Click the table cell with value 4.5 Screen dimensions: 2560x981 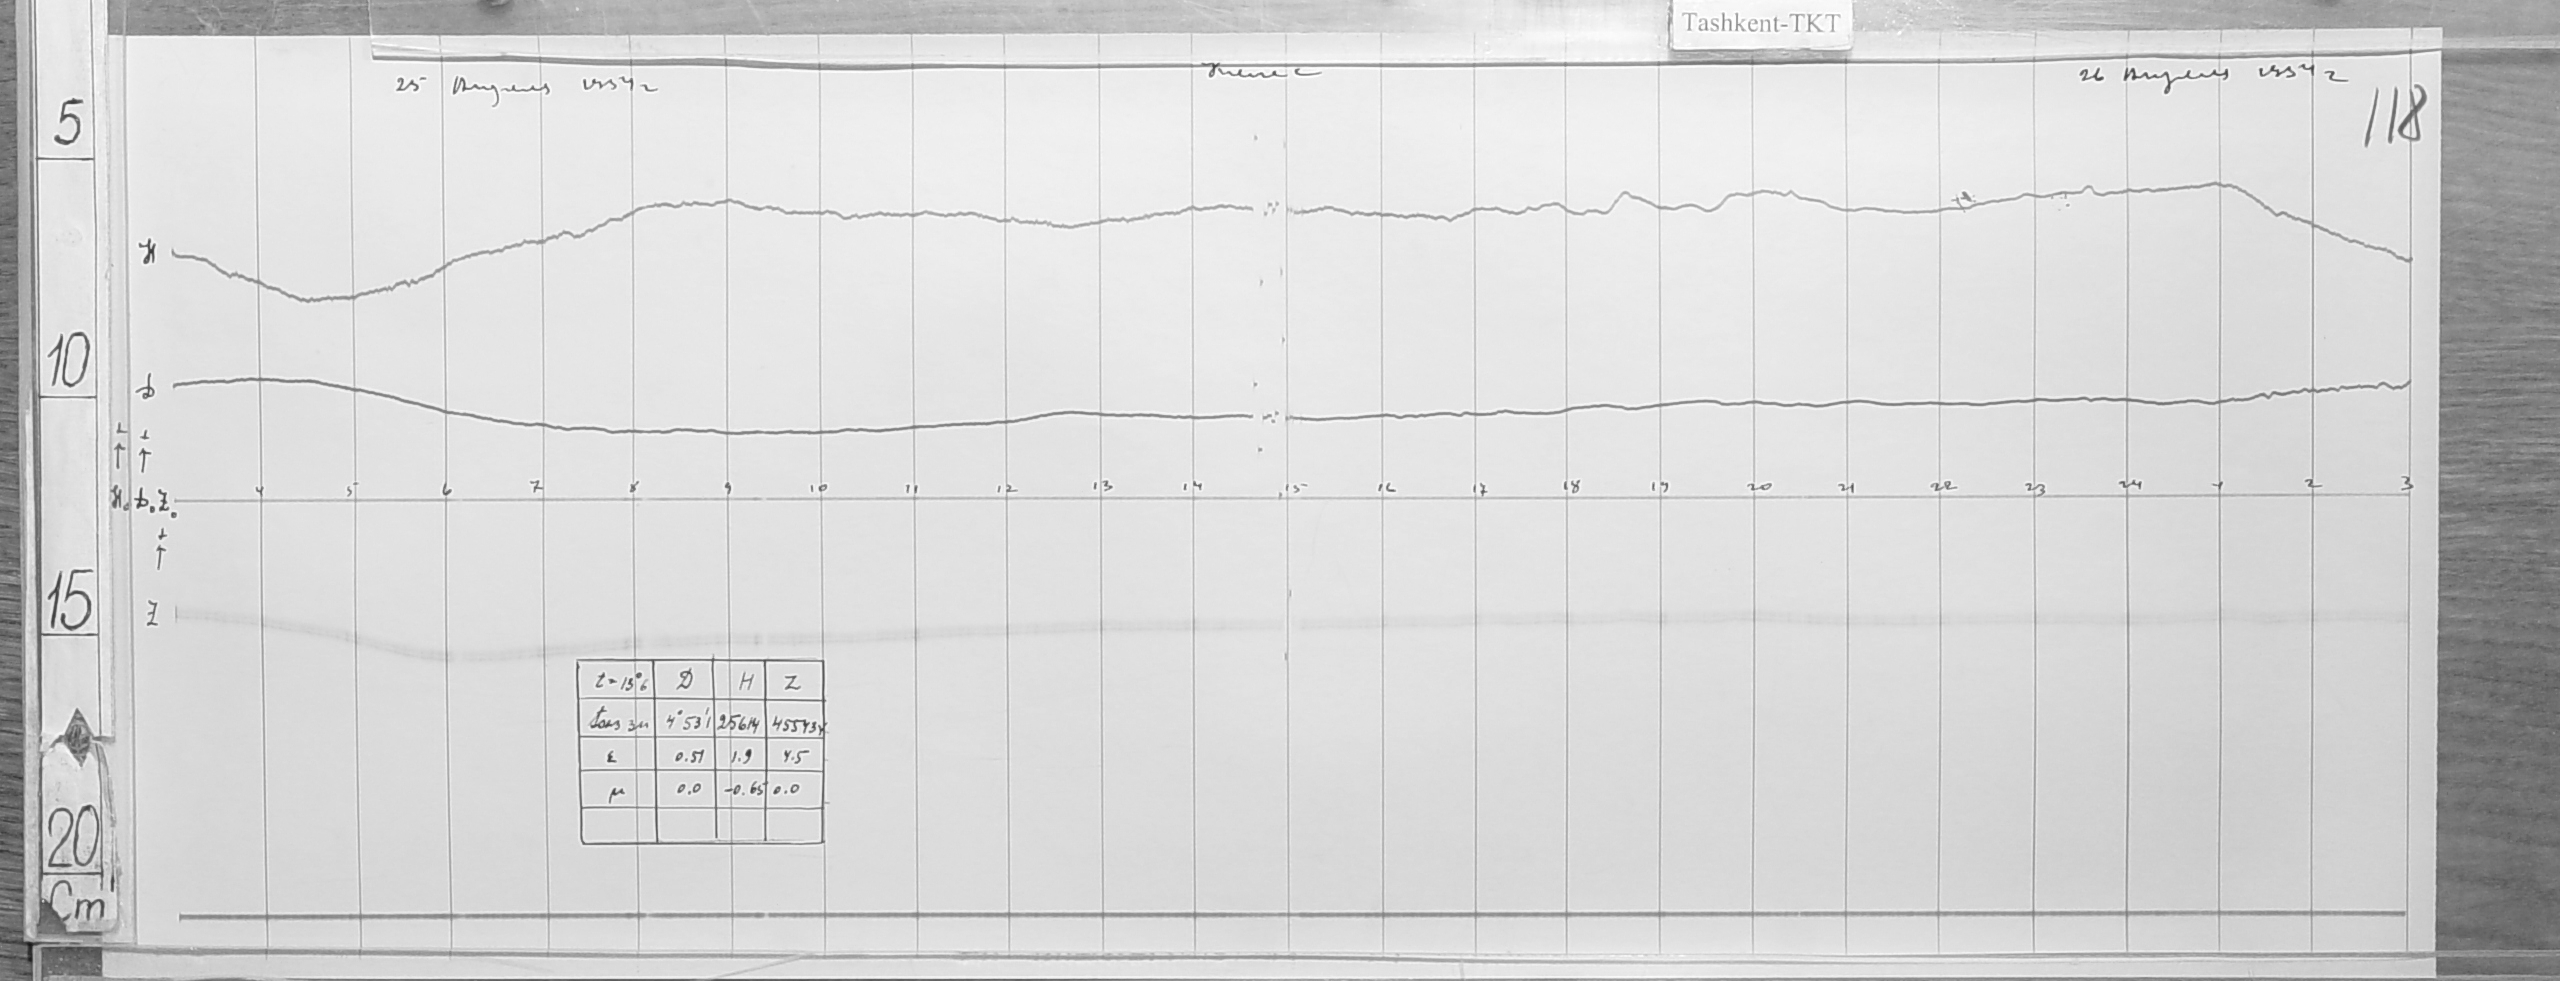point(793,756)
